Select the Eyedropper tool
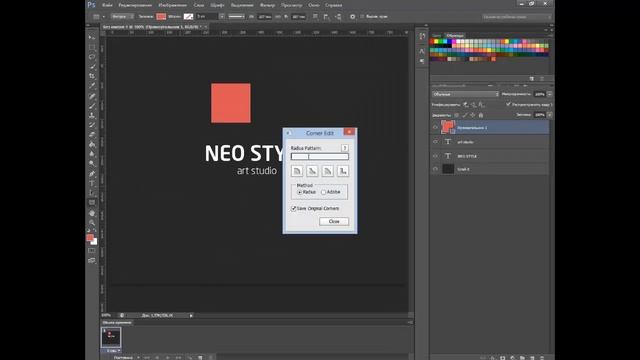 (92, 86)
